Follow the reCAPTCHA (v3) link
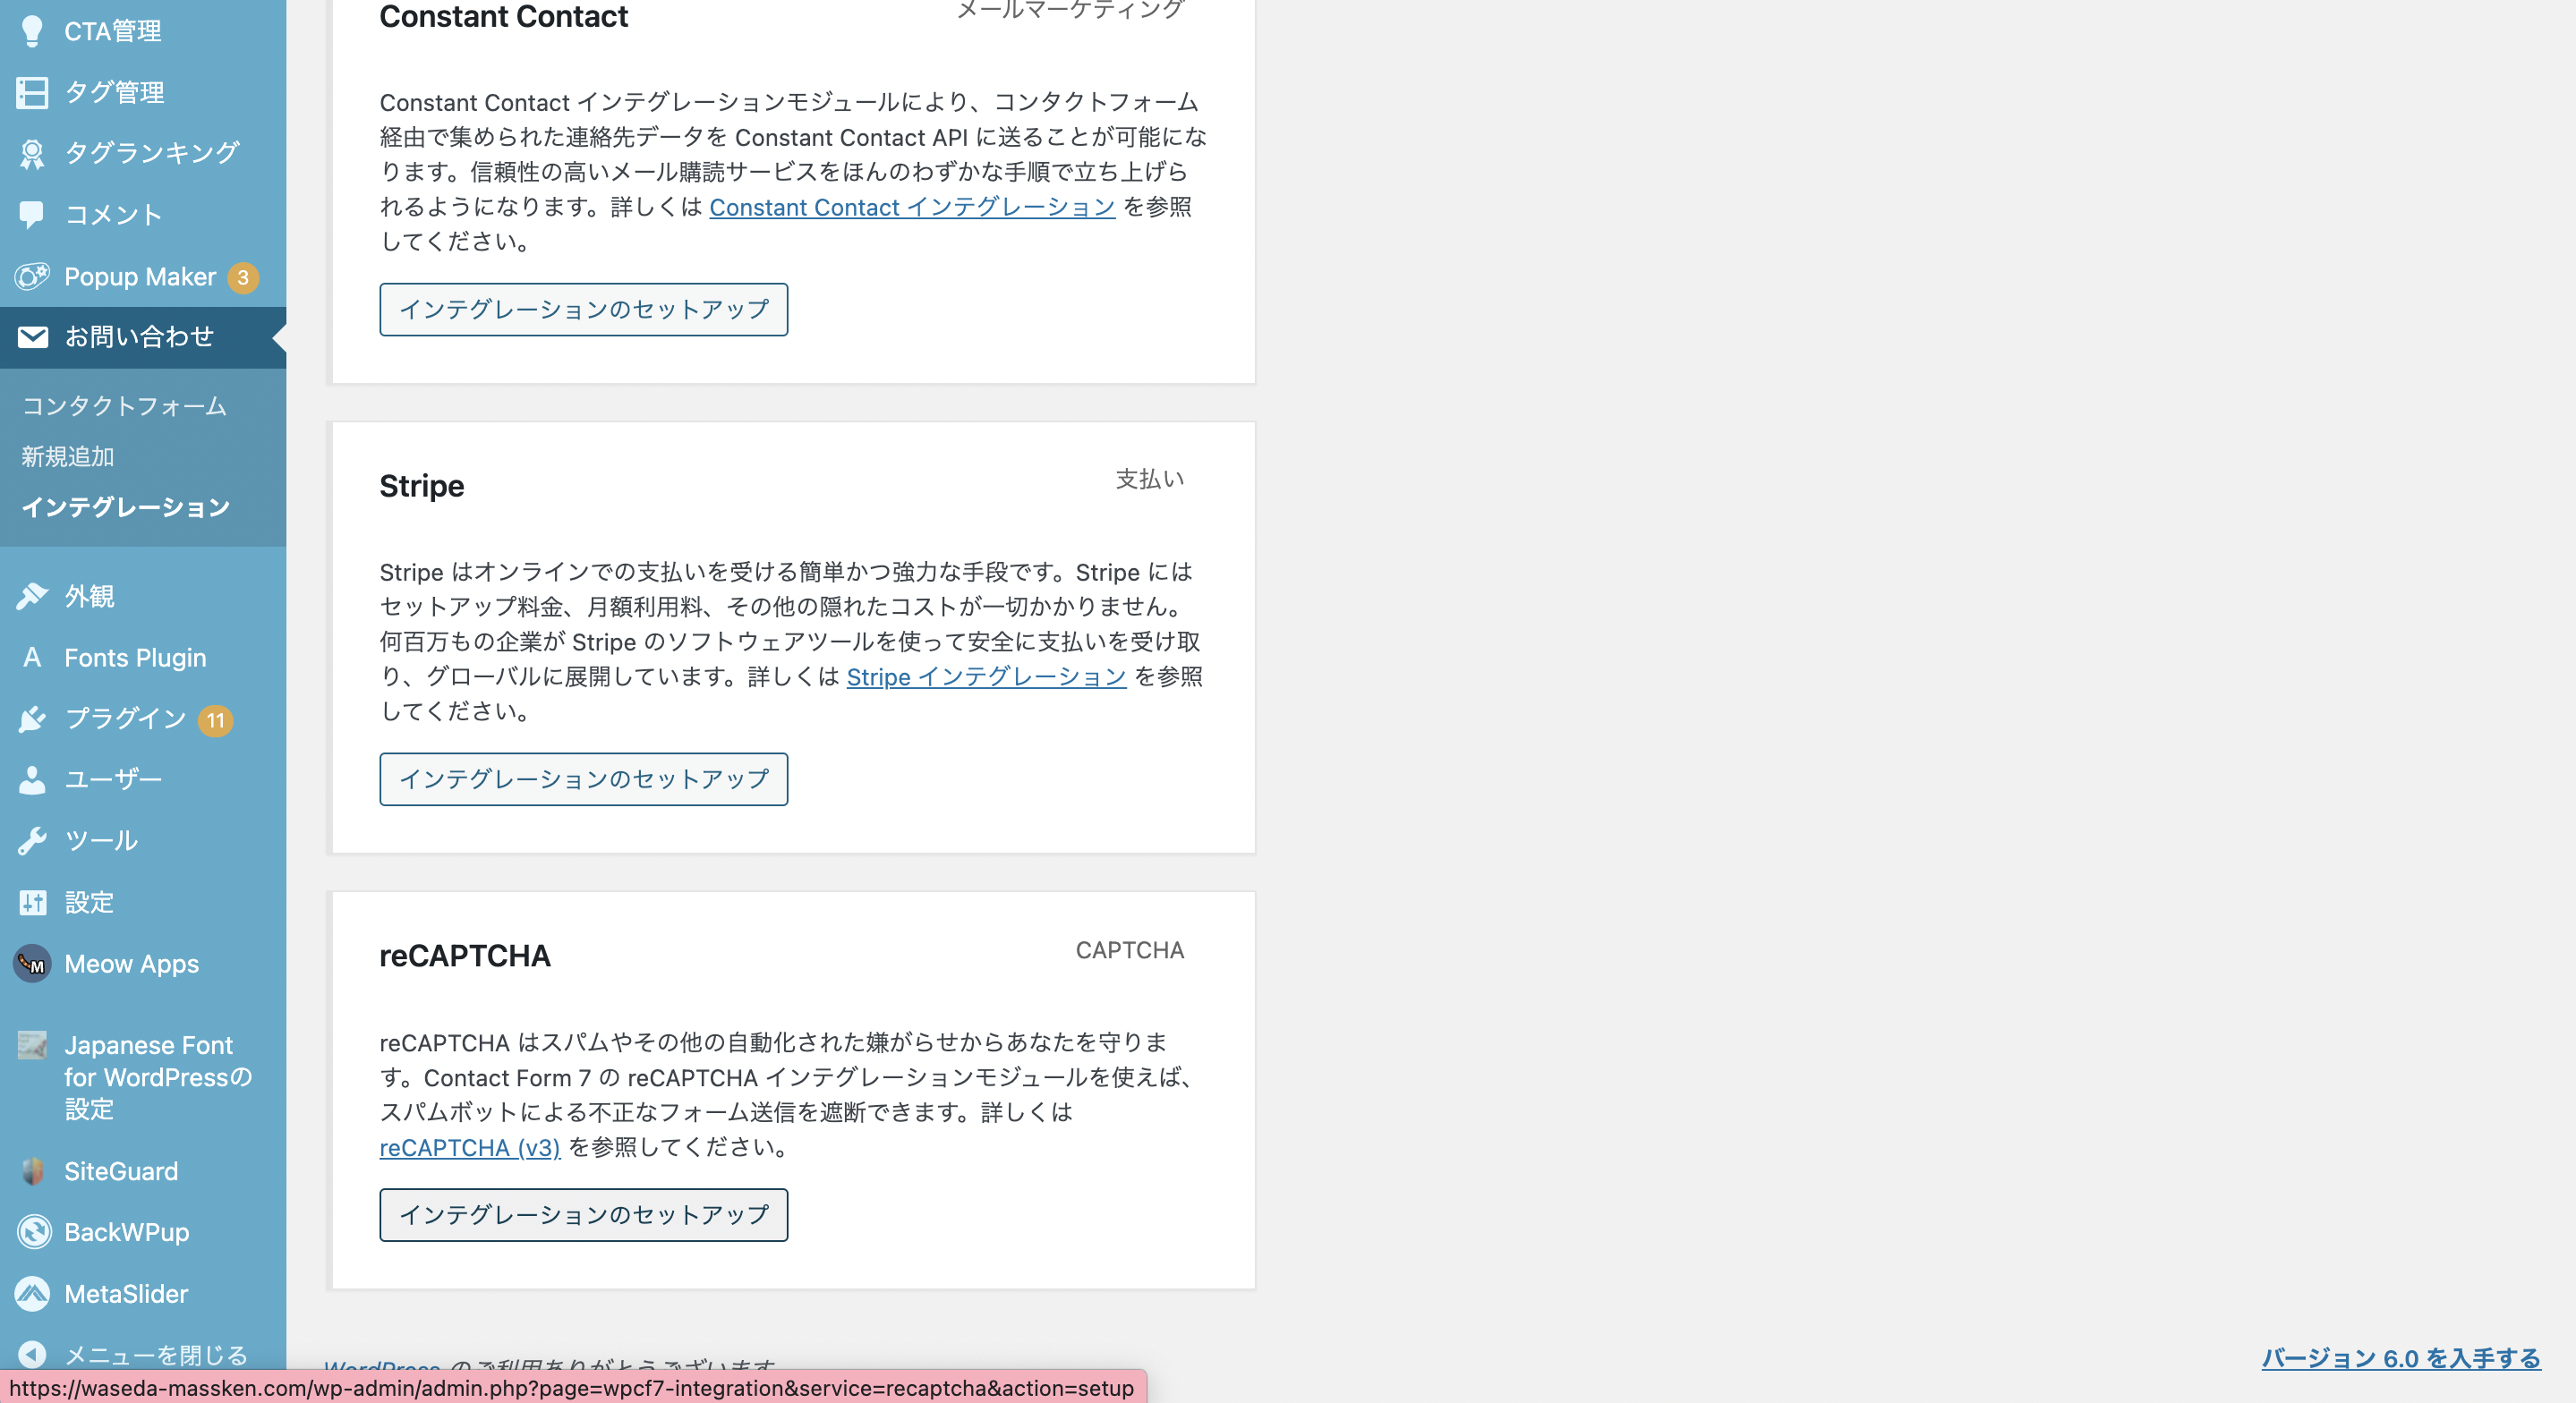The width and height of the screenshot is (2576, 1403). pos(469,1147)
